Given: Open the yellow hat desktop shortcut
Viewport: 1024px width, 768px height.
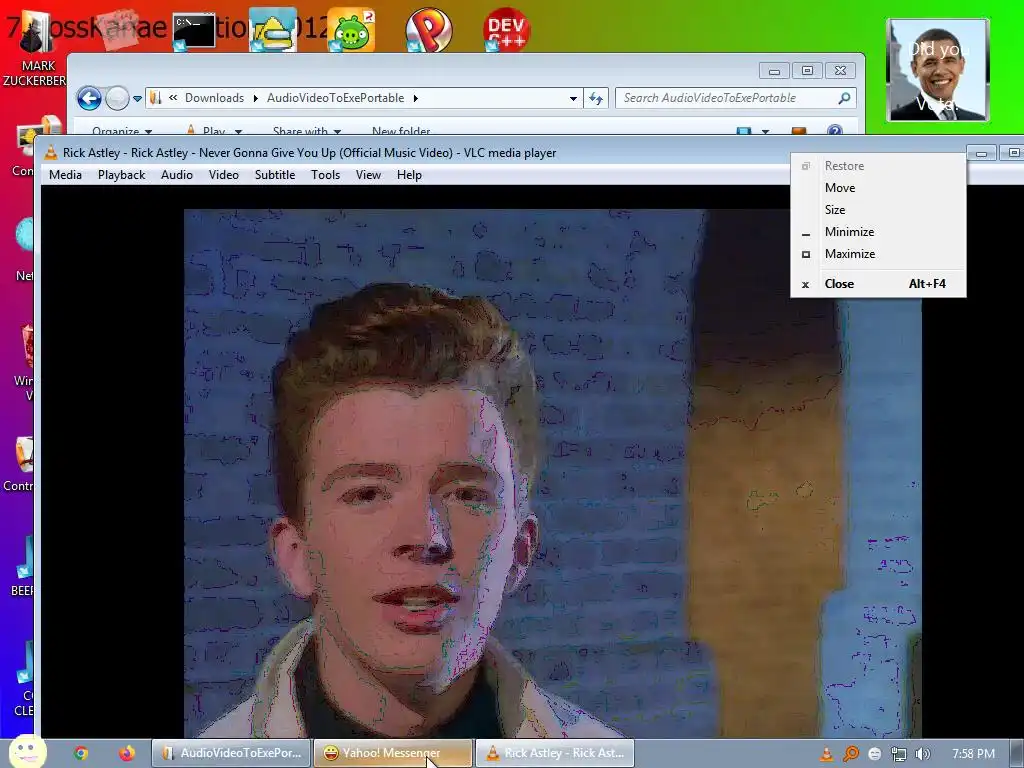Looking at the screenshot, I should tap(273, 31).
